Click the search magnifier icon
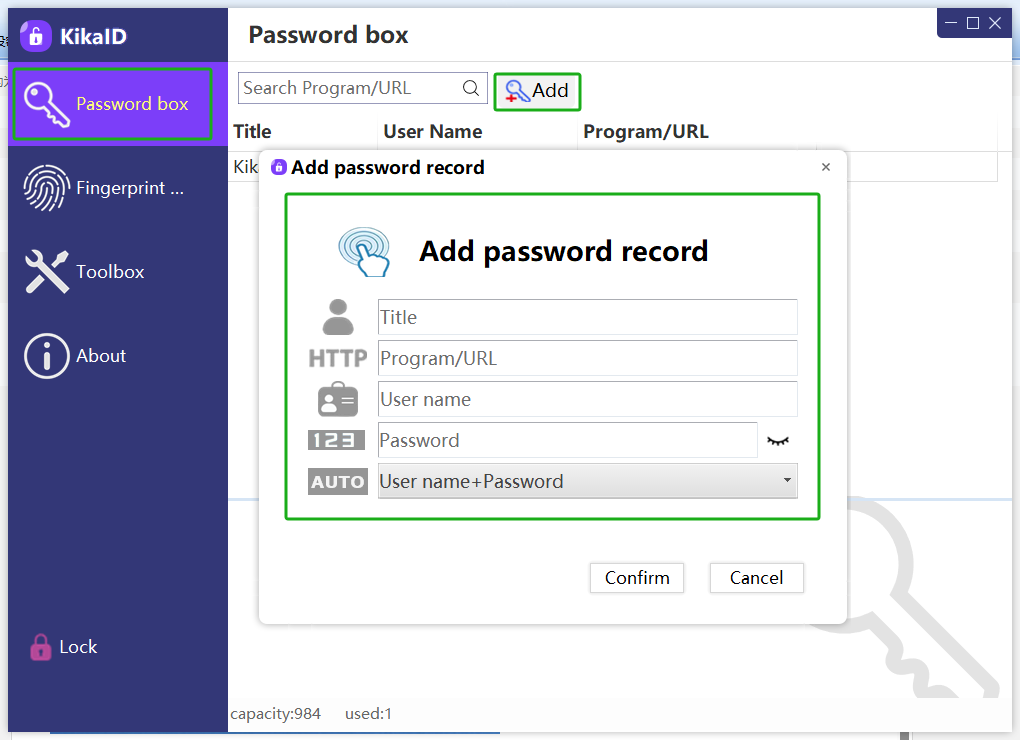This screenshot has height=740, width=1020. (x=471, y=88)
